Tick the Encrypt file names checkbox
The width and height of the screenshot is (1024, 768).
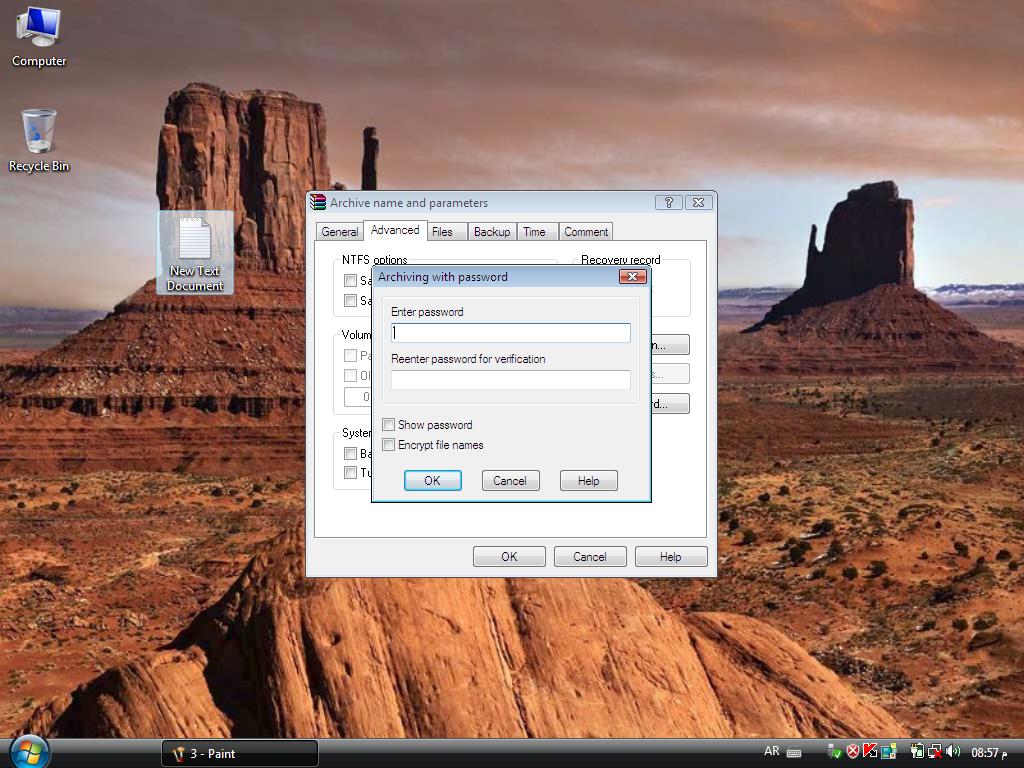pos(389,445)
